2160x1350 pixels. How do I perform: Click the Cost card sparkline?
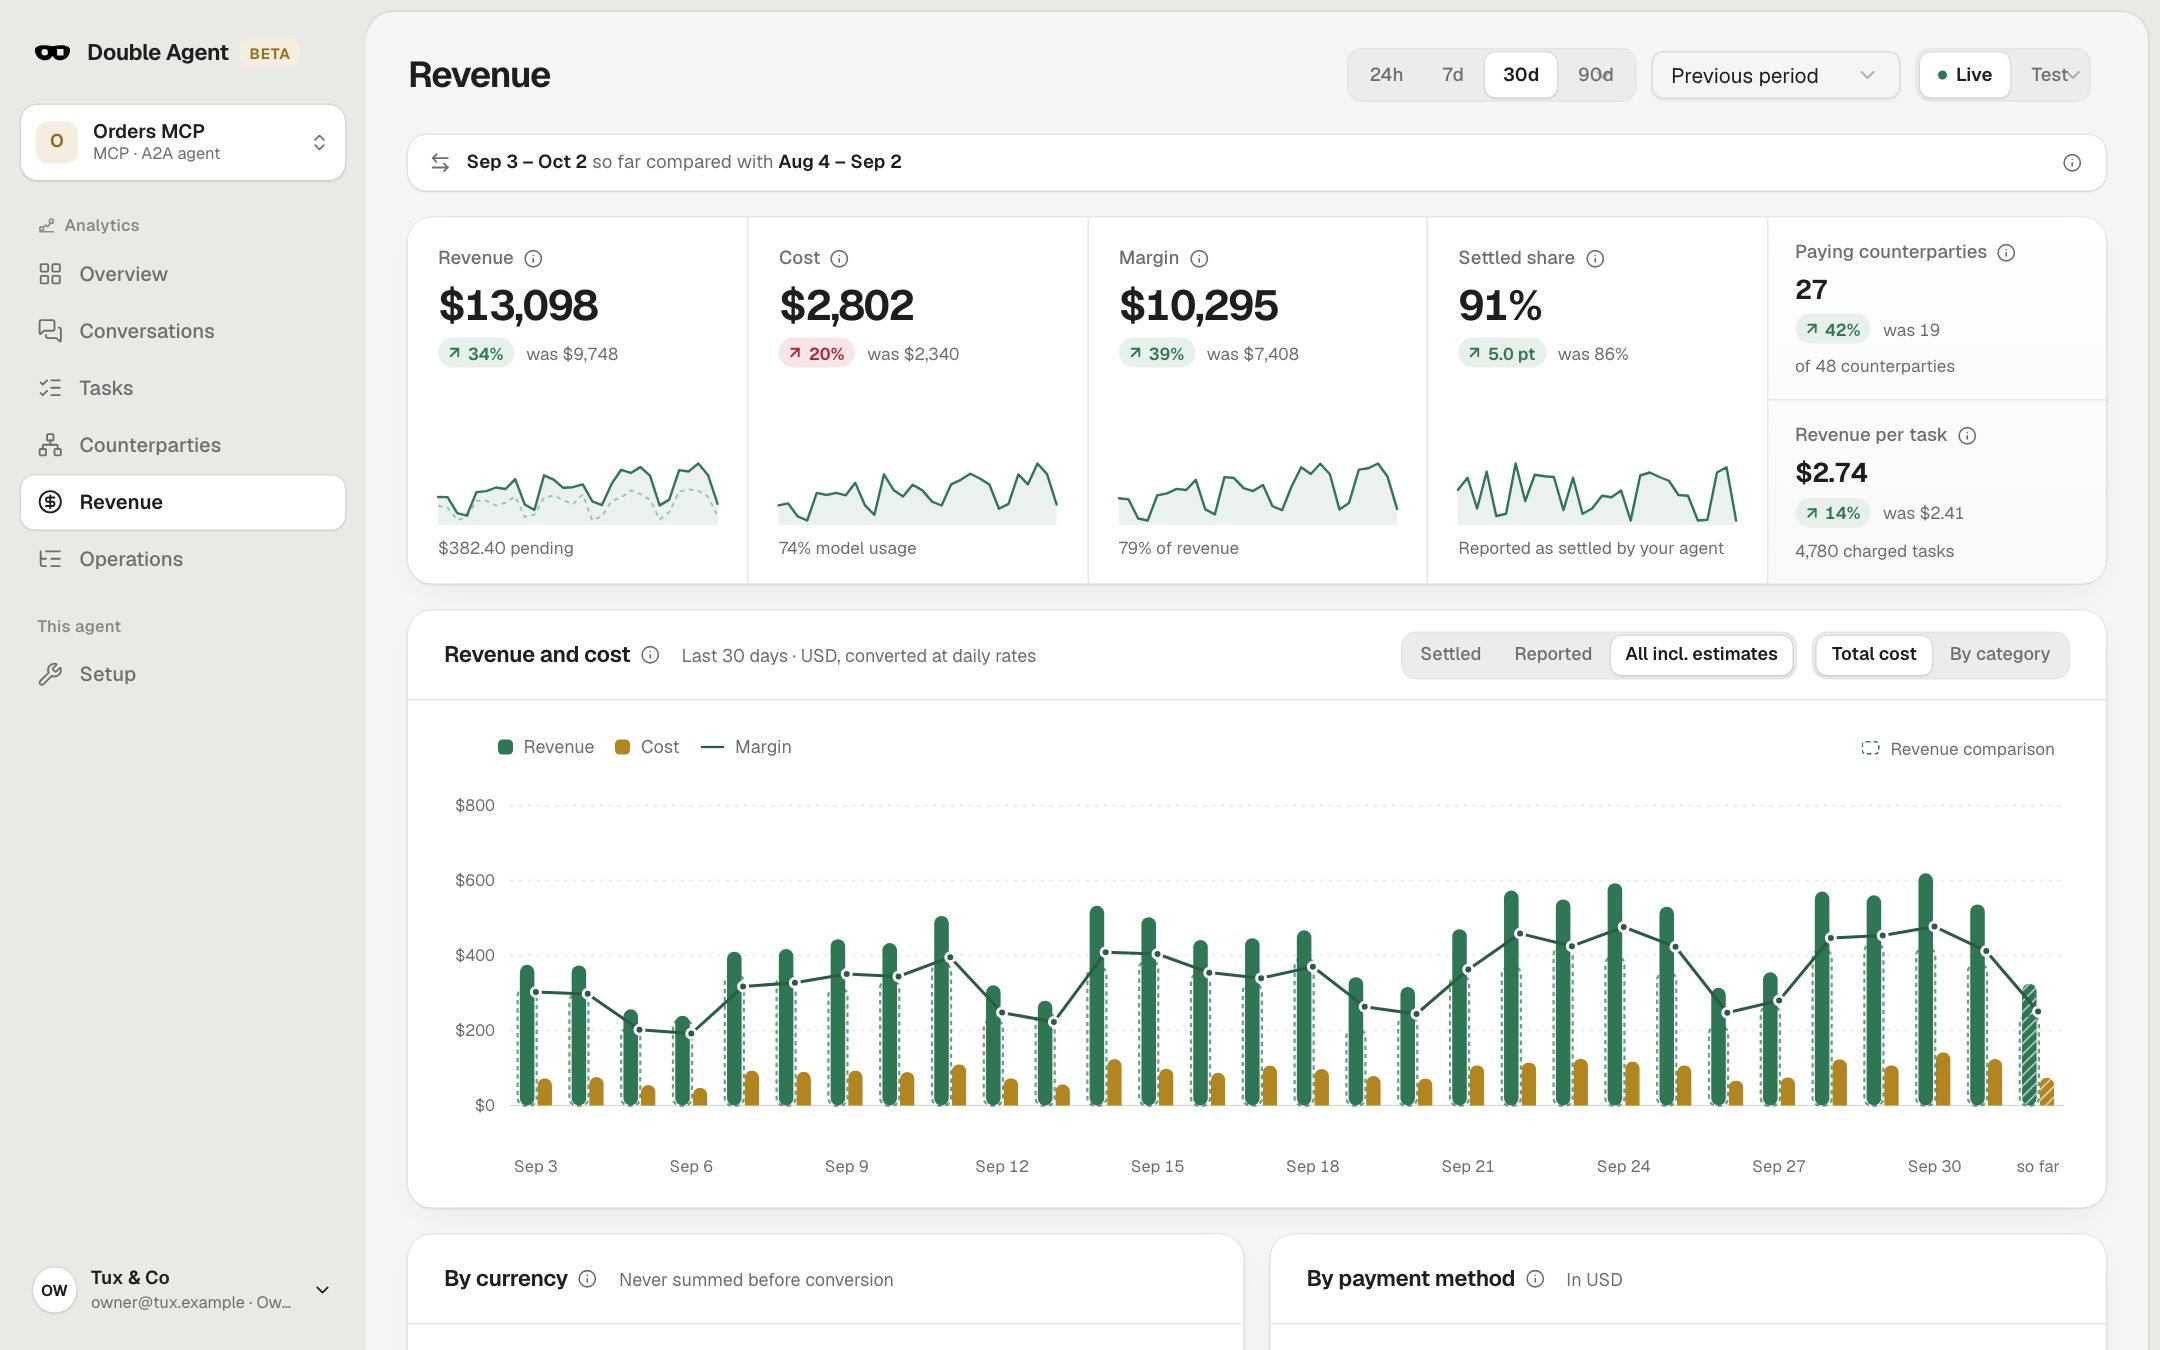(x=917, y=492)
